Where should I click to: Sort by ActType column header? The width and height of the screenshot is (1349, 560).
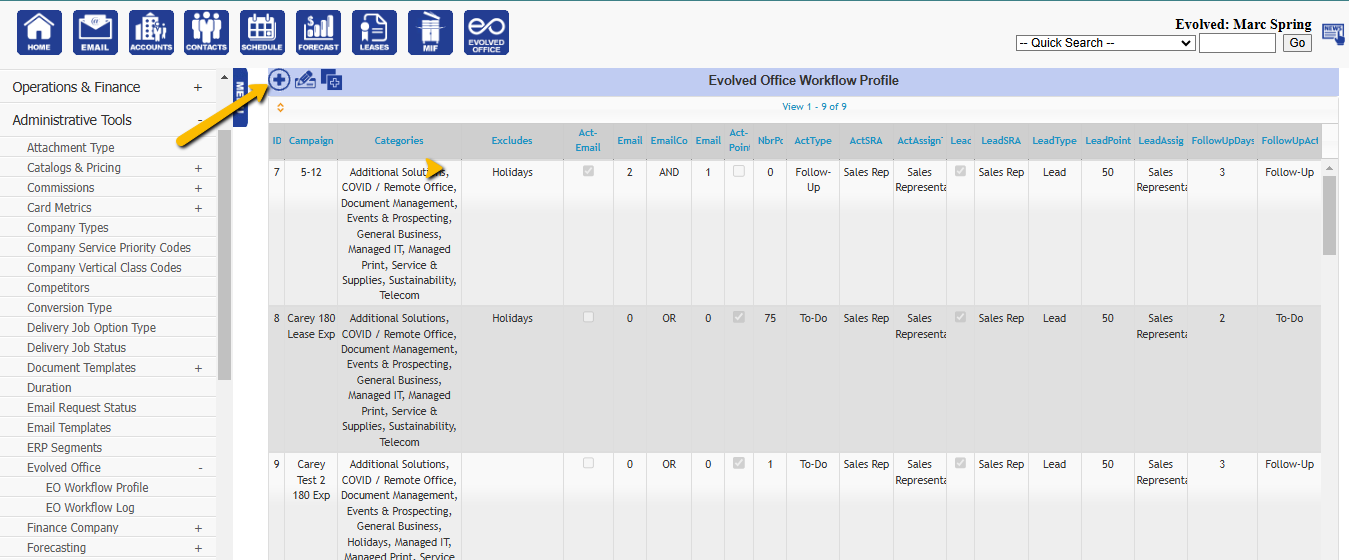[813, 141]
